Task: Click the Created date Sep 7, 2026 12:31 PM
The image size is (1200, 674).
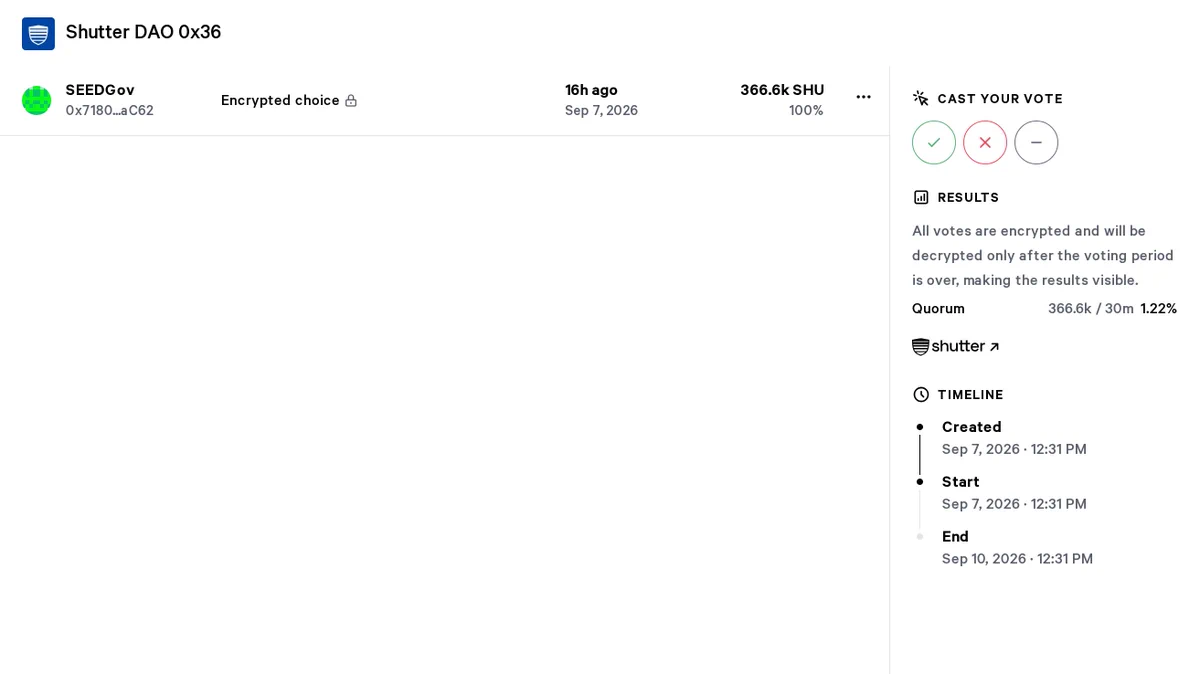Action: [x=1014, y=449]
